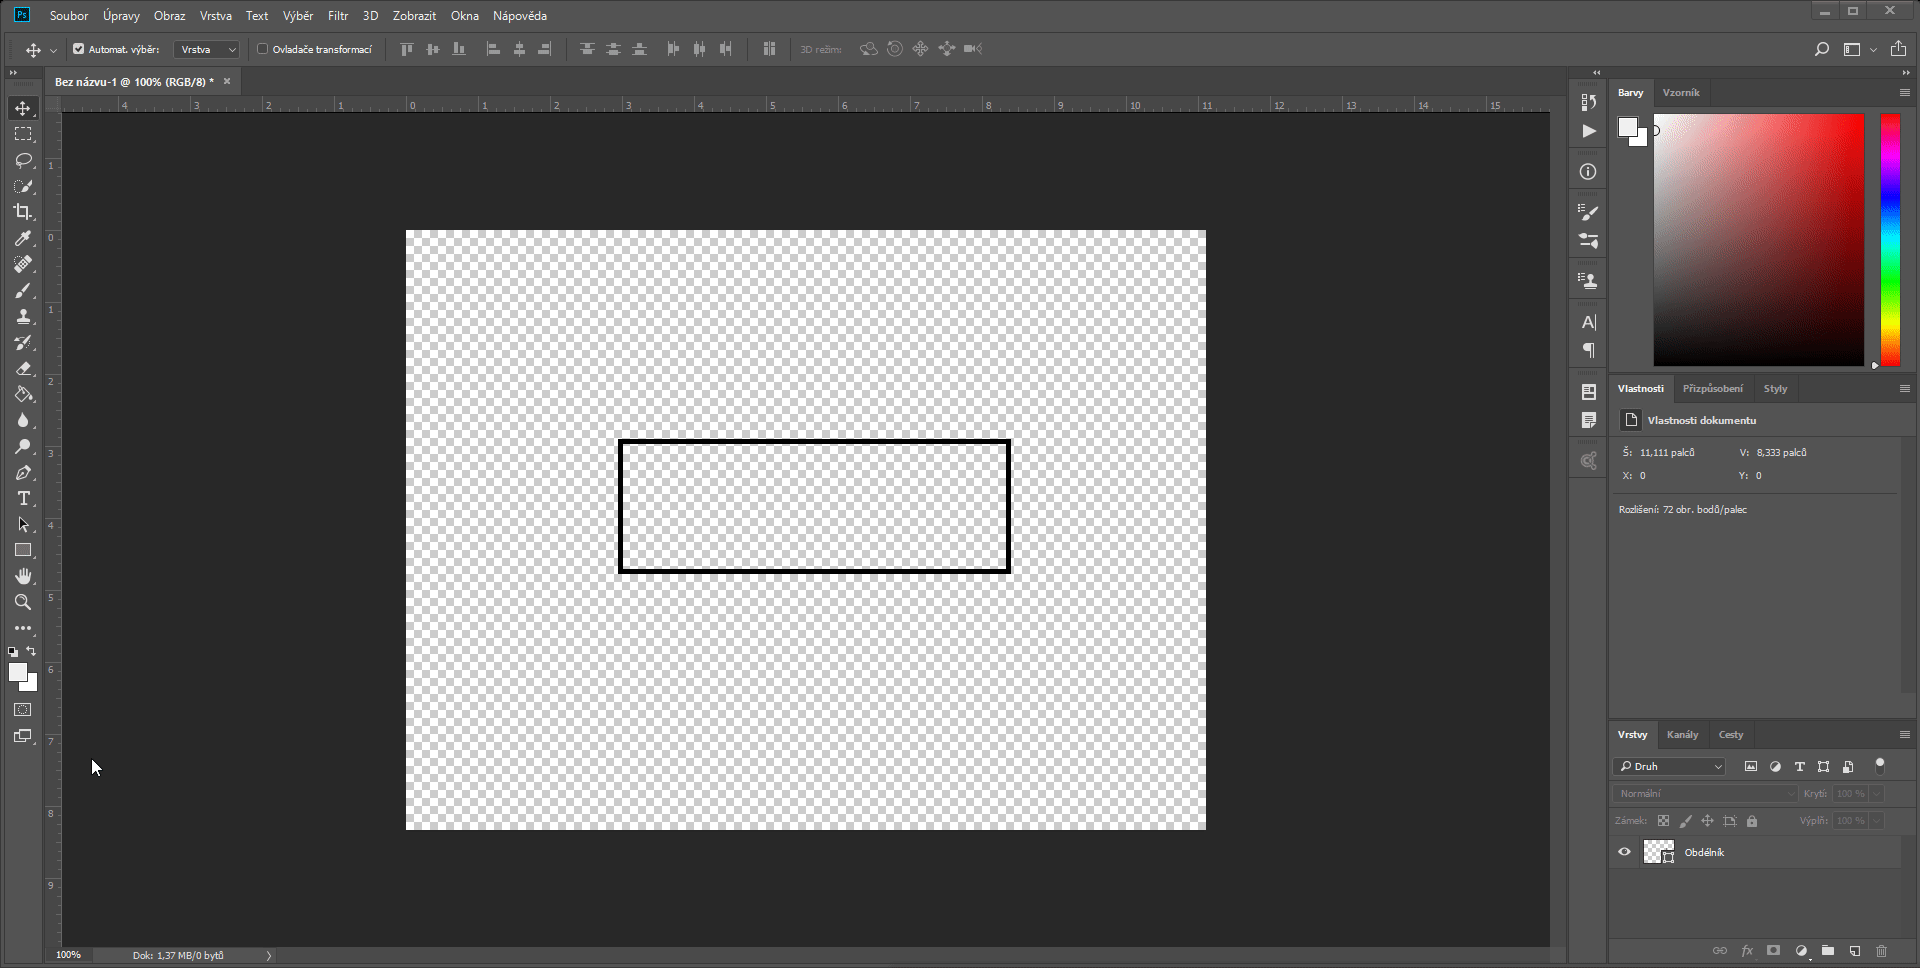Select the Blur tool
This screenshot has height=968, width=1920.
(23, 420)
